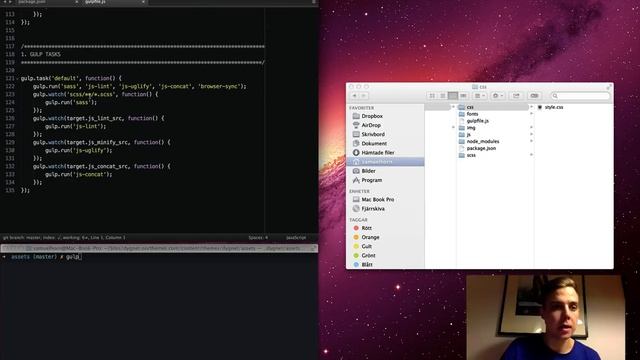Switch Finder to Cover Flow view
The width and height of the screenshot is (640, 360).
pyautogui.click(x=463, y=96)
